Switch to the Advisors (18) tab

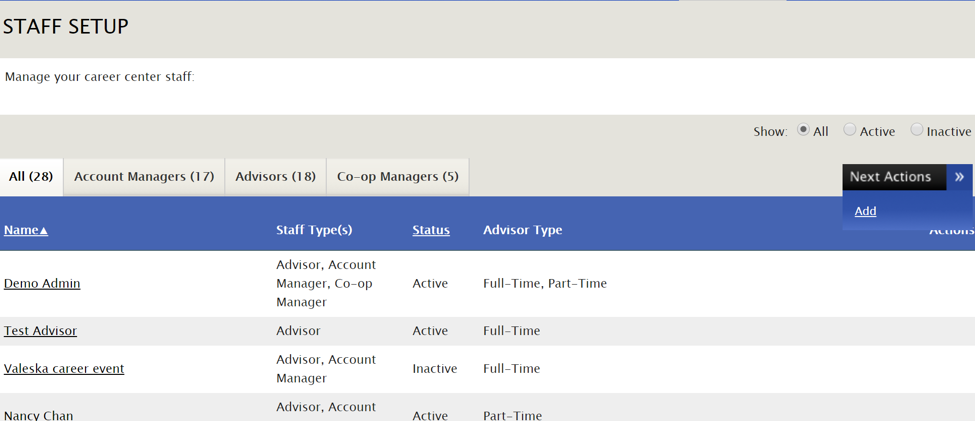tap(275, 177)
